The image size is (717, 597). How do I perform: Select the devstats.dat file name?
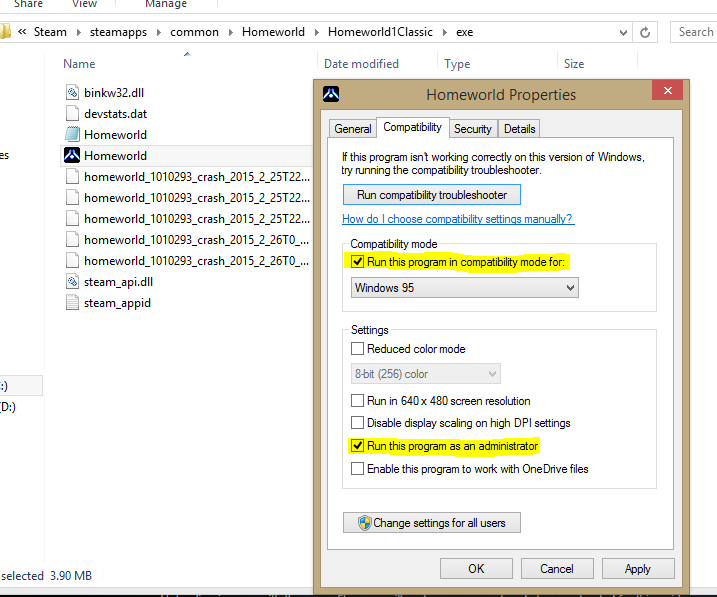coord(115,113)
